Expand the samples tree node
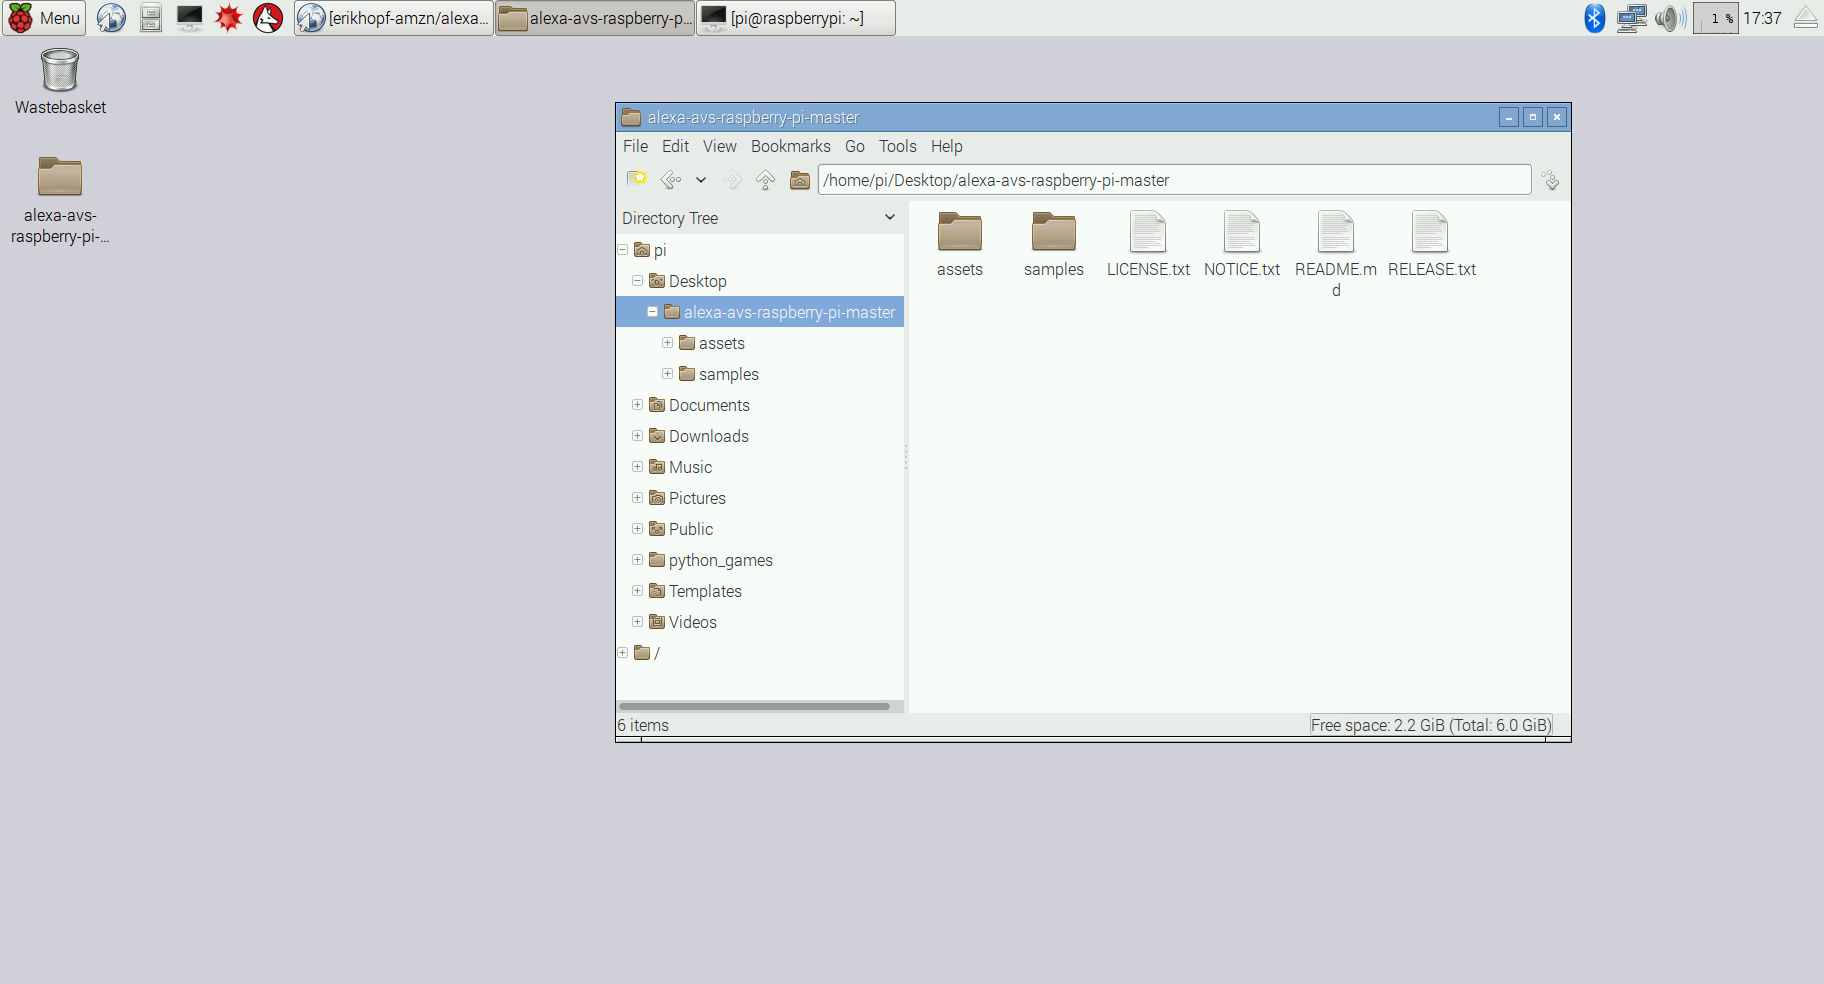 point(667,374)
